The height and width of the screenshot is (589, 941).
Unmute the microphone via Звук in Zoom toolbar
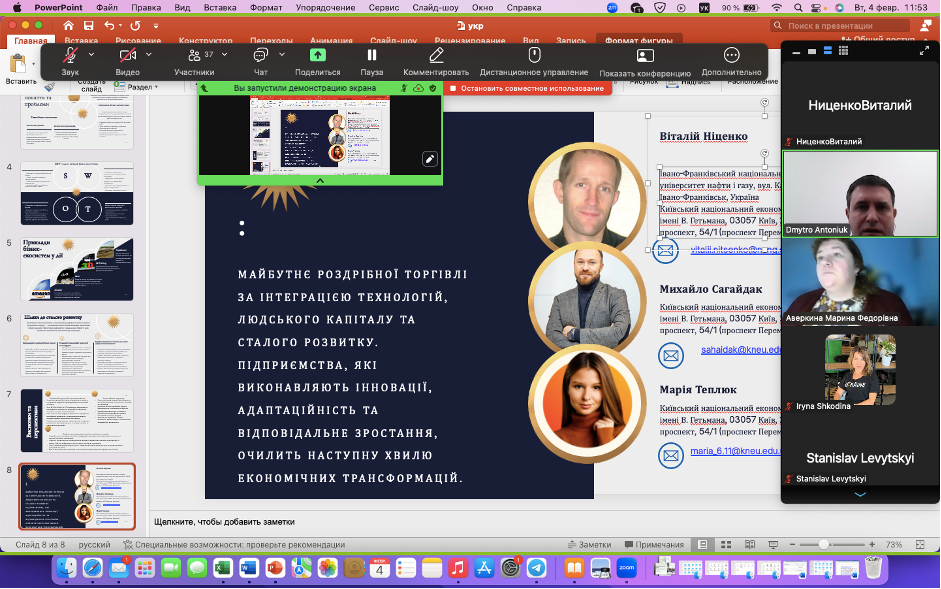[x=70, y=62]
